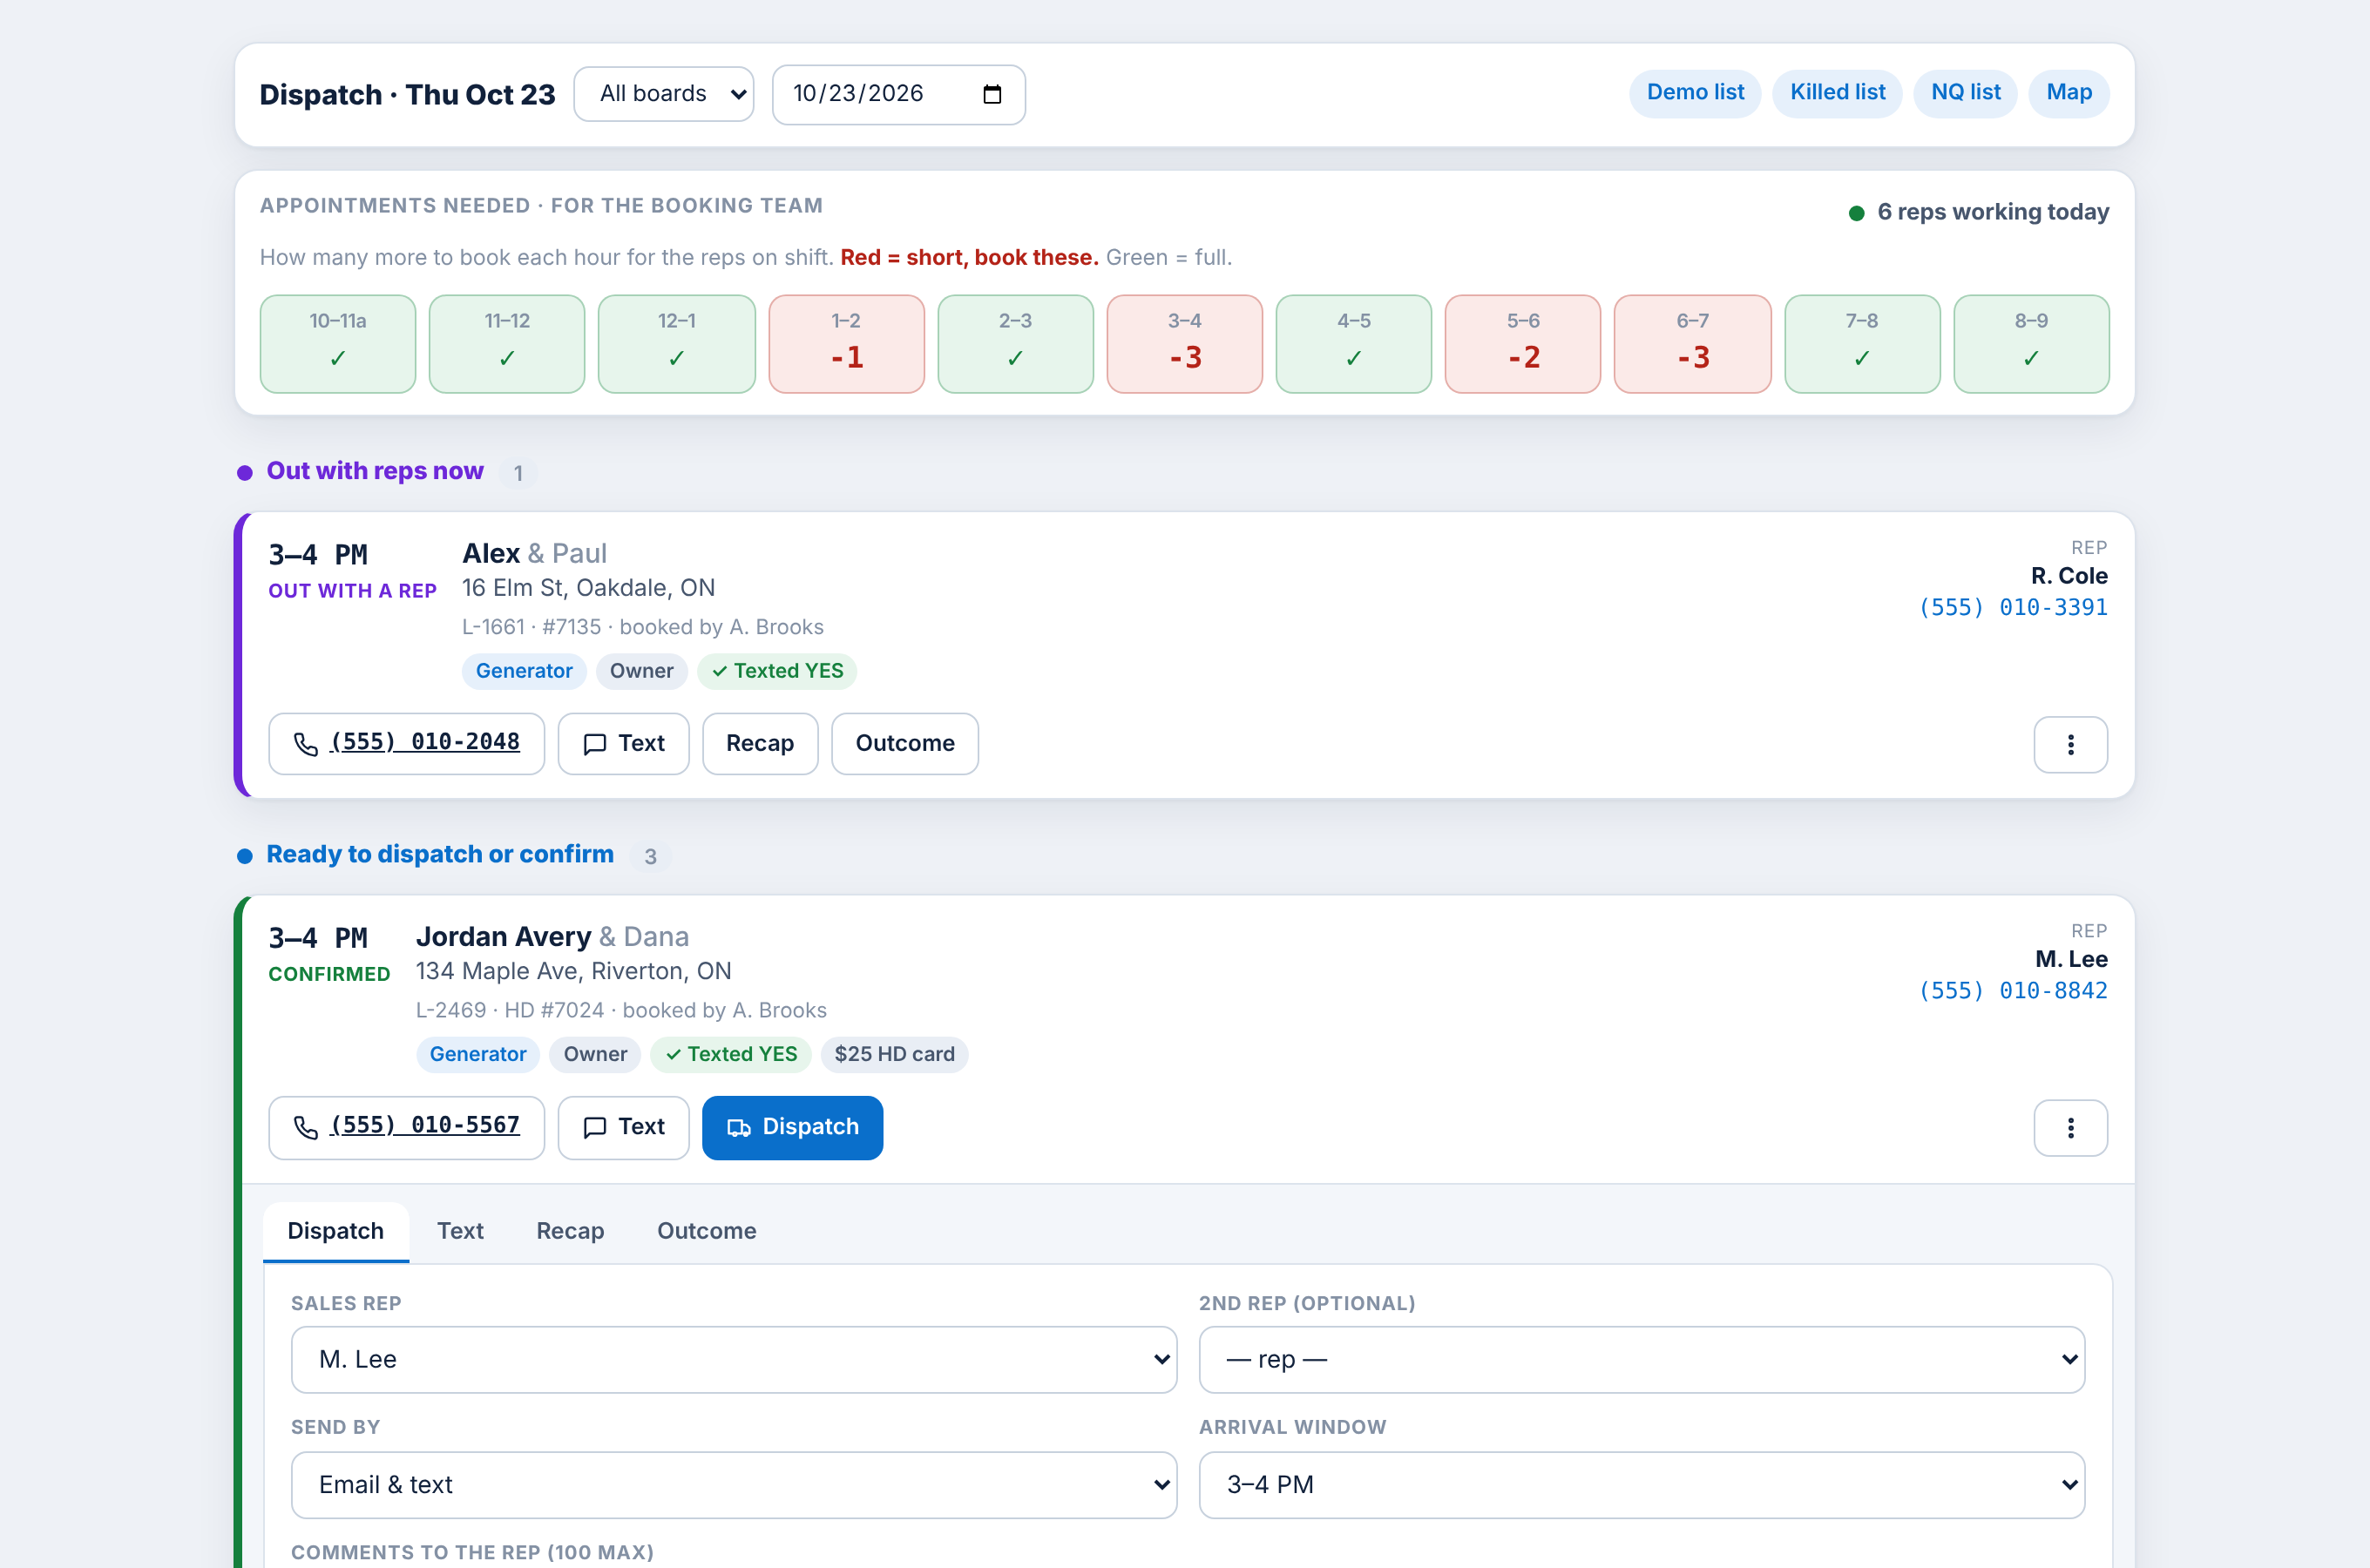Click the date field 10/23/2026

(x=898, y=94)
